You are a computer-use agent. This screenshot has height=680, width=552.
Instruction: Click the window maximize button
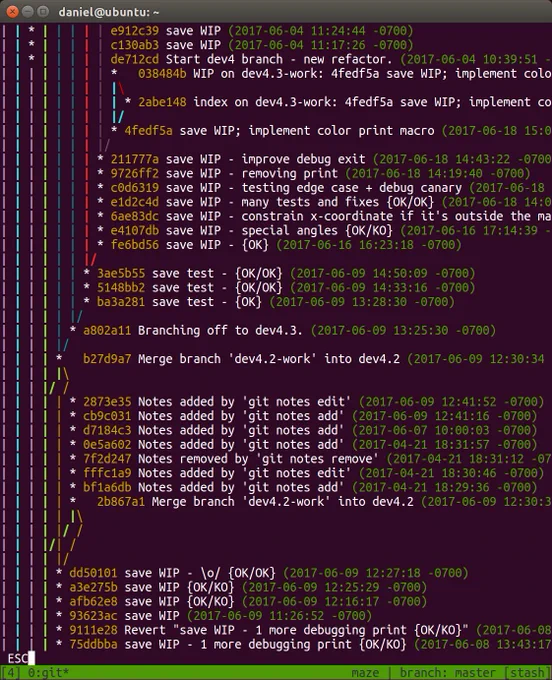coord(42,12)
